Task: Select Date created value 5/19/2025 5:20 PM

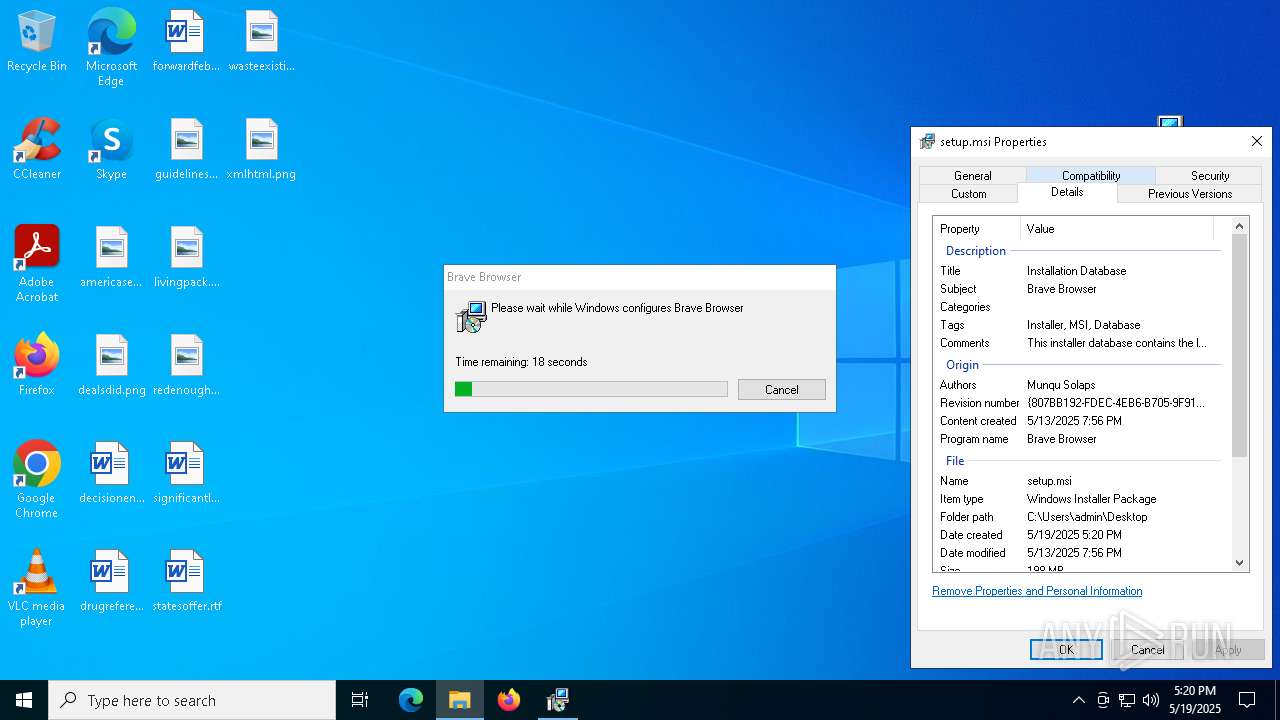Action: pyautogui.click(x=1074, y=535)
